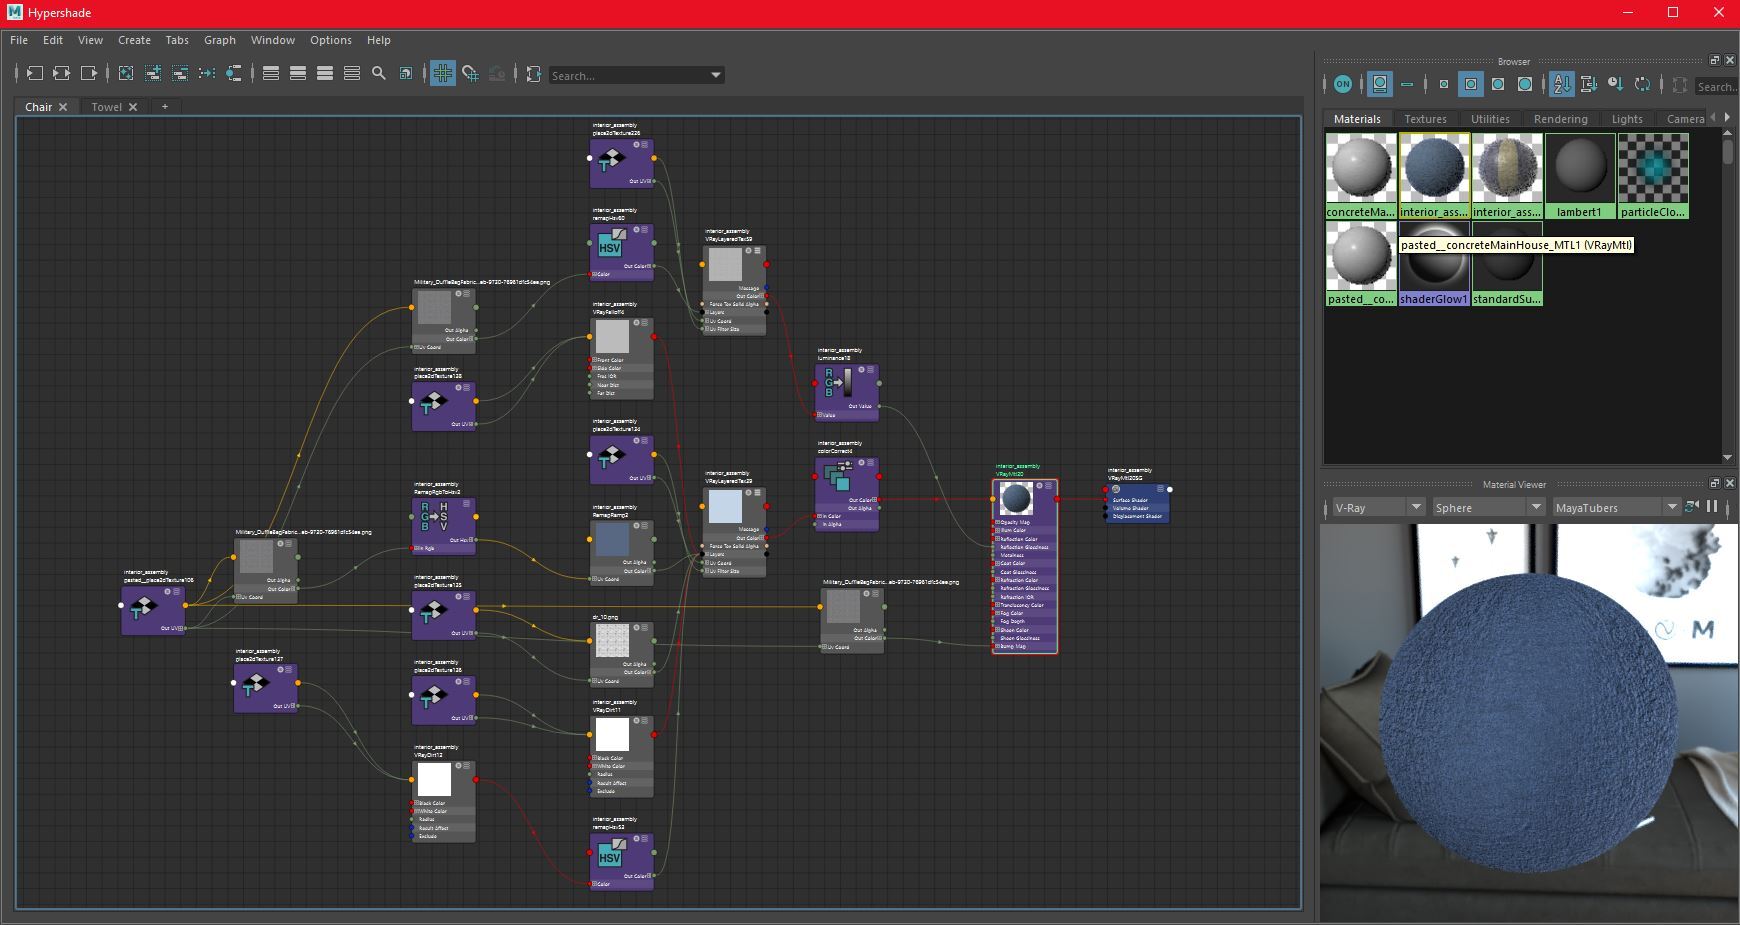Choose medium swatch size in Browser
1740x925 pixels.
(1471, 84)
